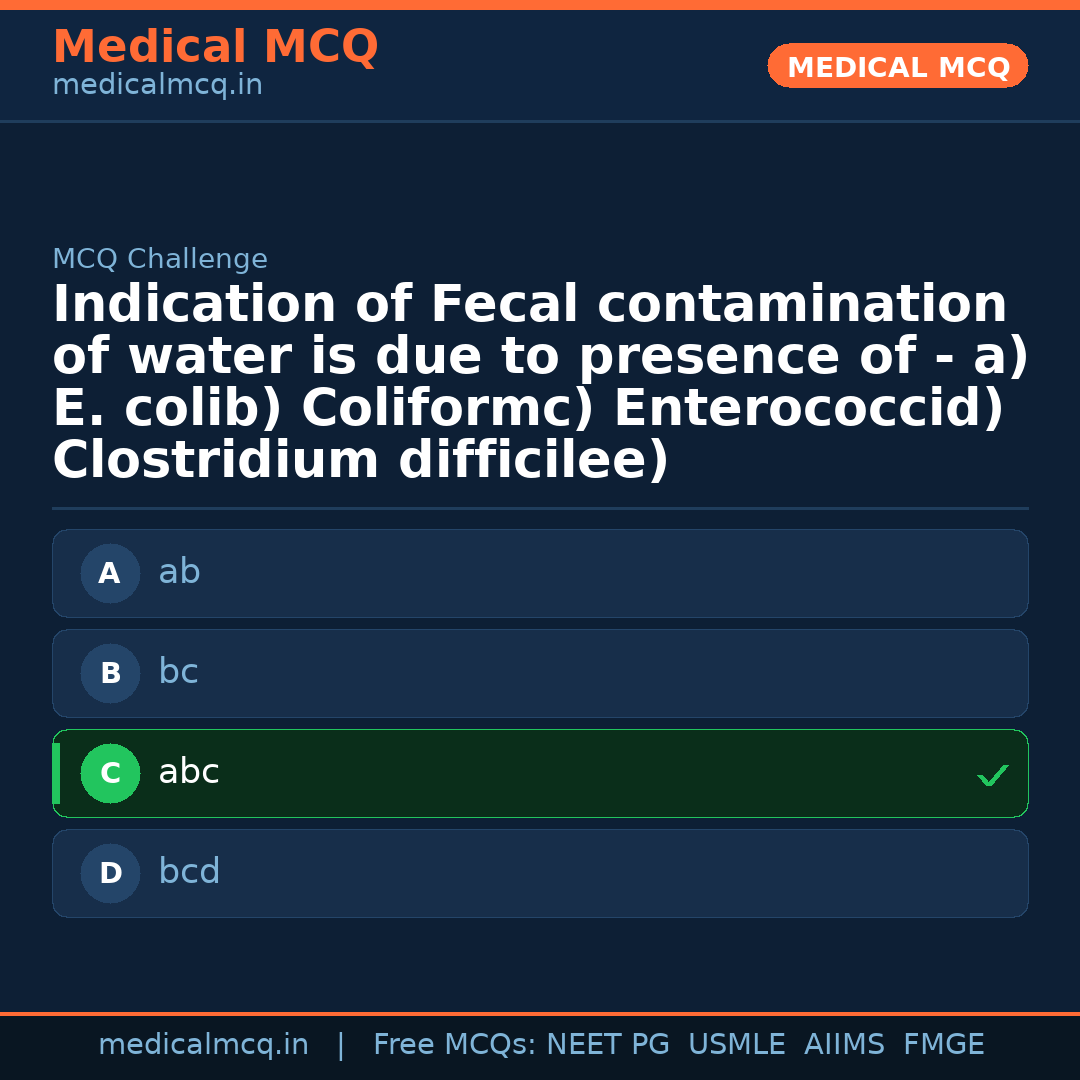1080x1080 pixels.
Task: Select the "ab" answer text
Action: 179,572
